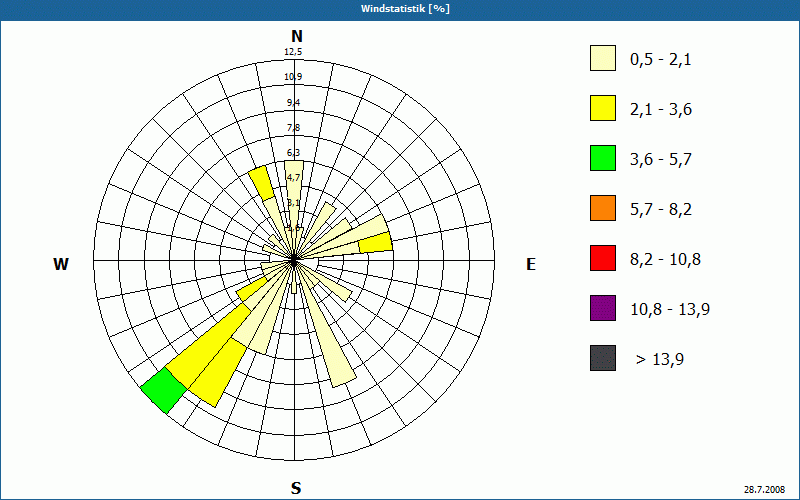800x500 pixels.
Task: Select the dark gray > 13,9 legend swatch
Action: point(603,358)
